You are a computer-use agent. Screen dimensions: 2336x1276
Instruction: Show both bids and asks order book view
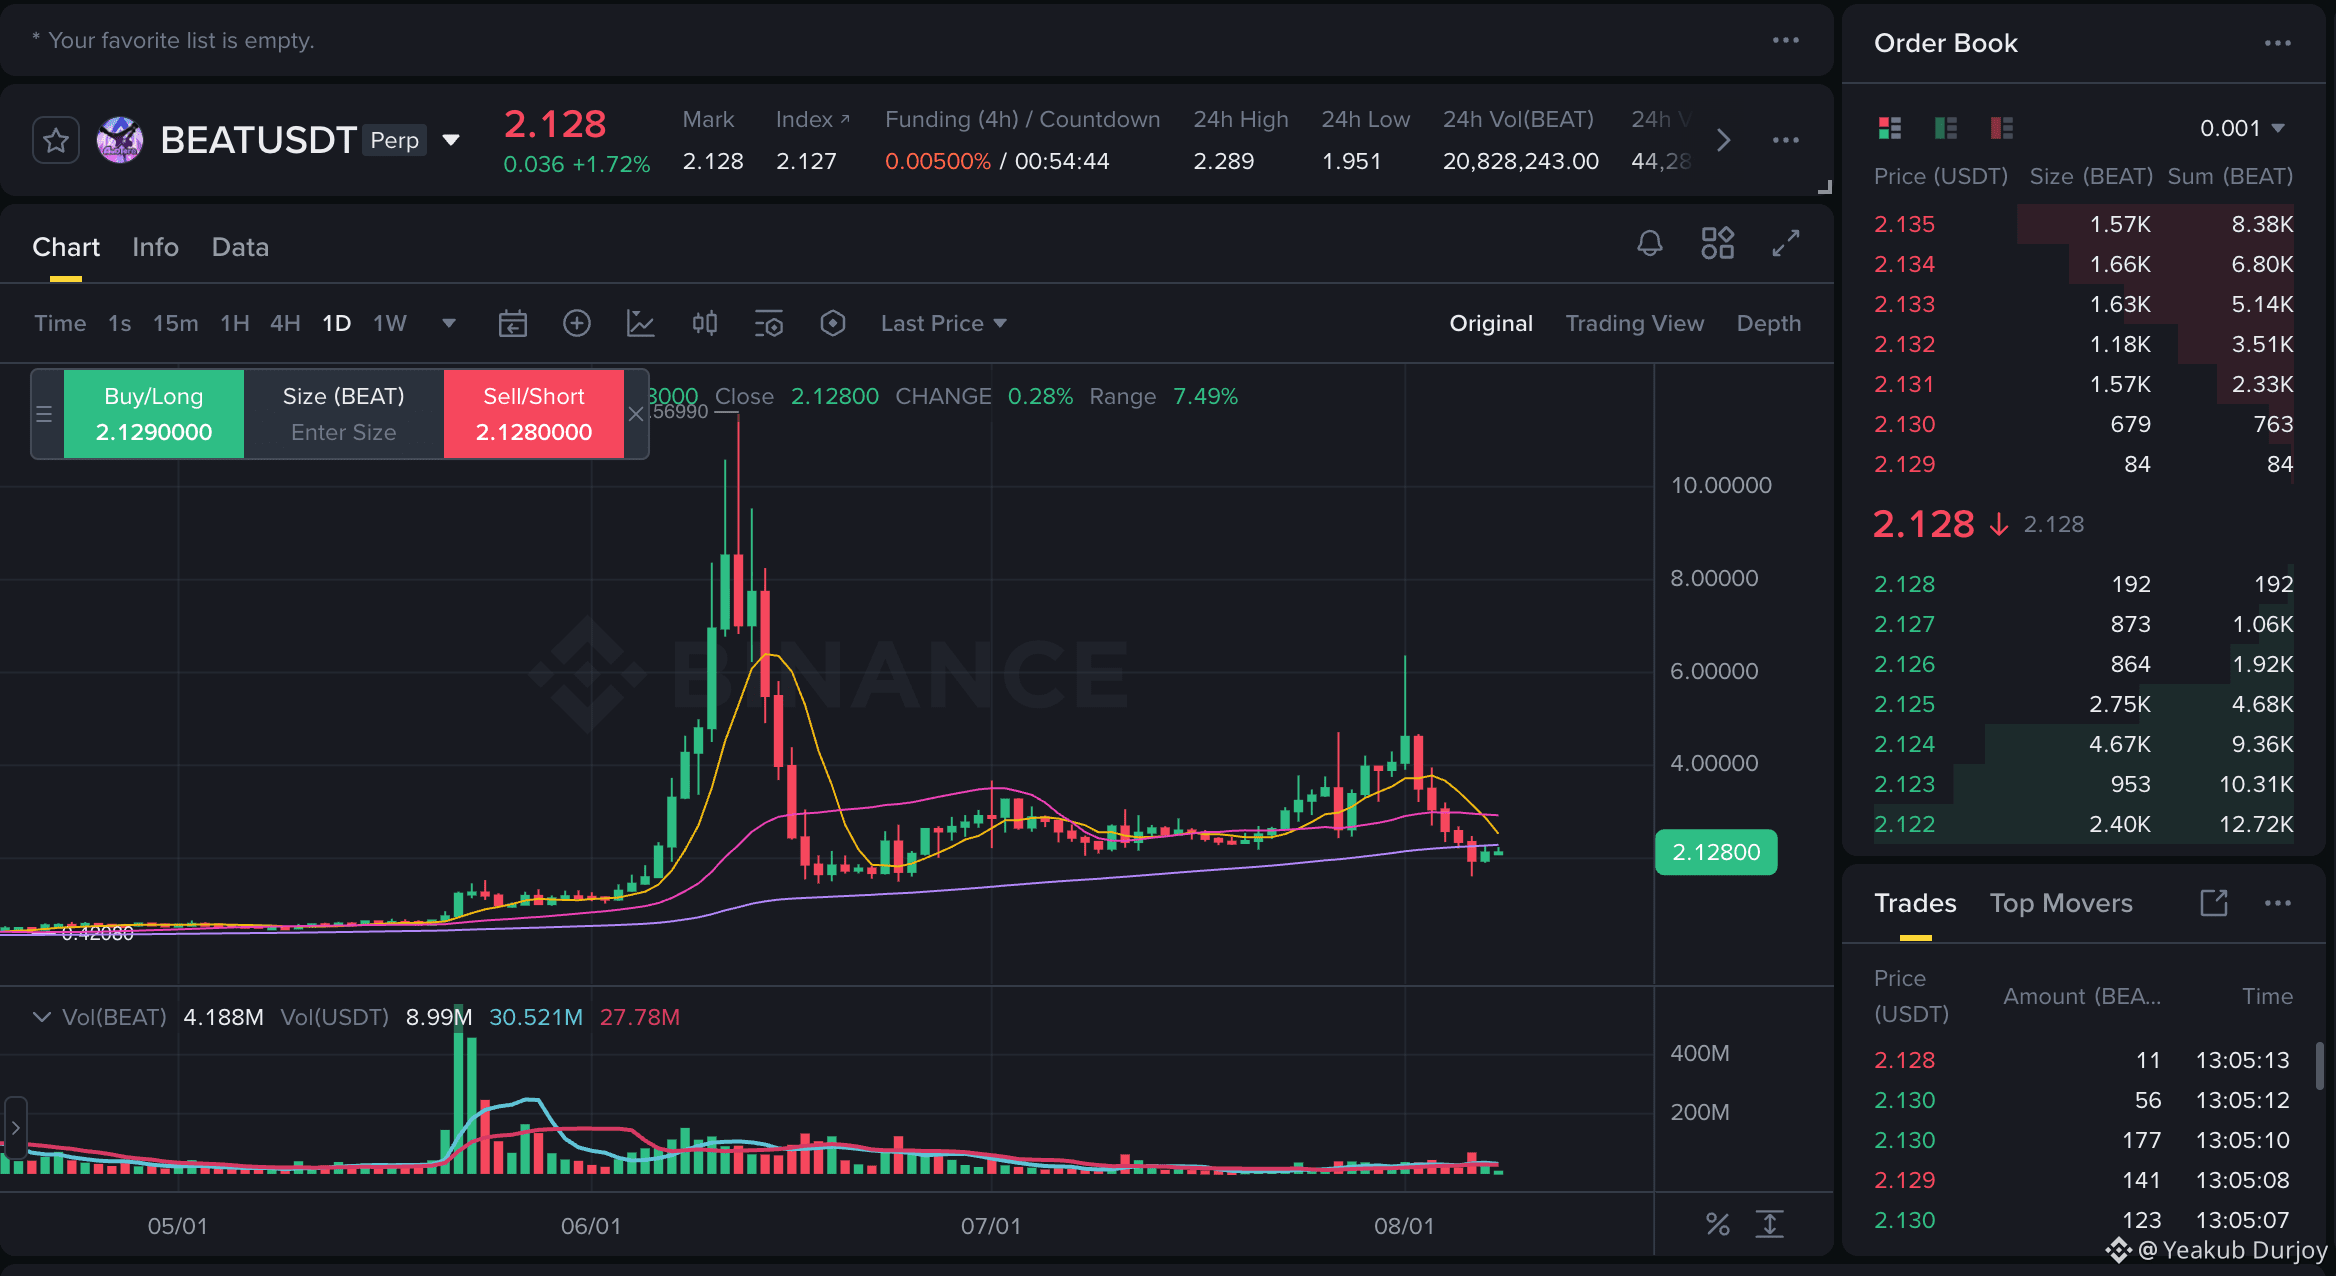click(x=1890, y=128)
